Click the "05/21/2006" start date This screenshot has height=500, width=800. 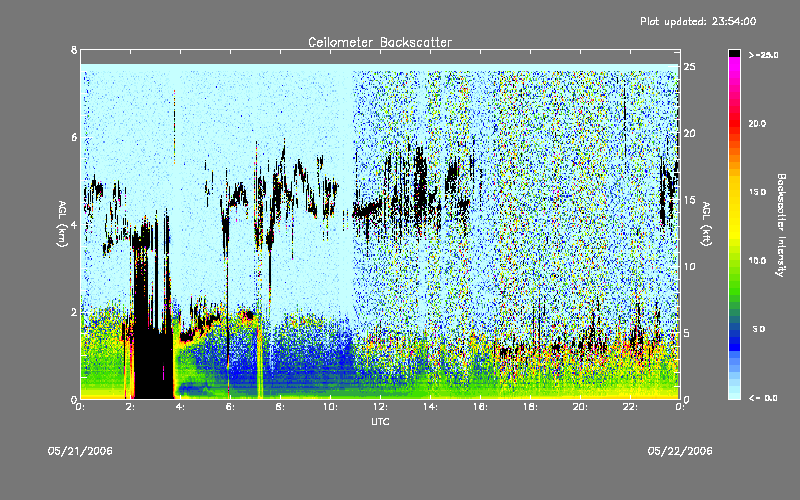coord(80,451)
